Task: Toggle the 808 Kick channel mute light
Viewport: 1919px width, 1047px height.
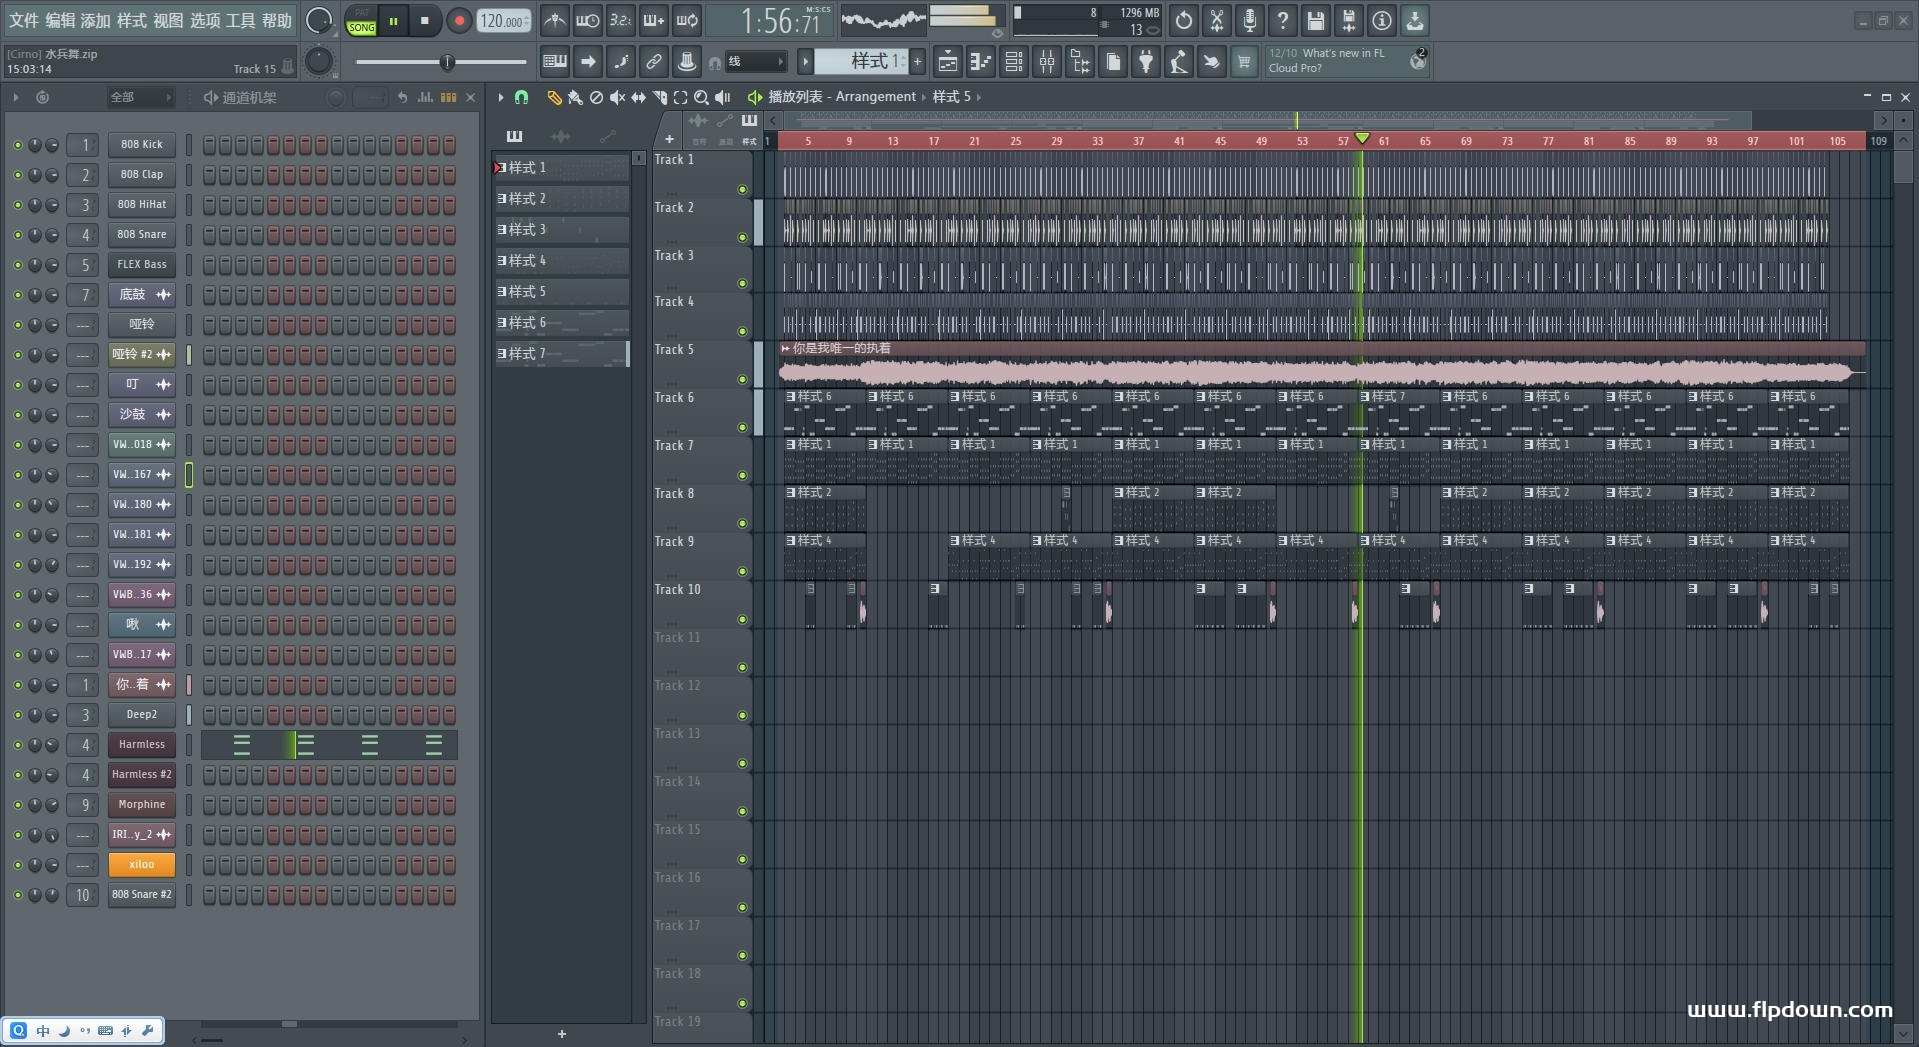Action: click(x=17, y=145)
